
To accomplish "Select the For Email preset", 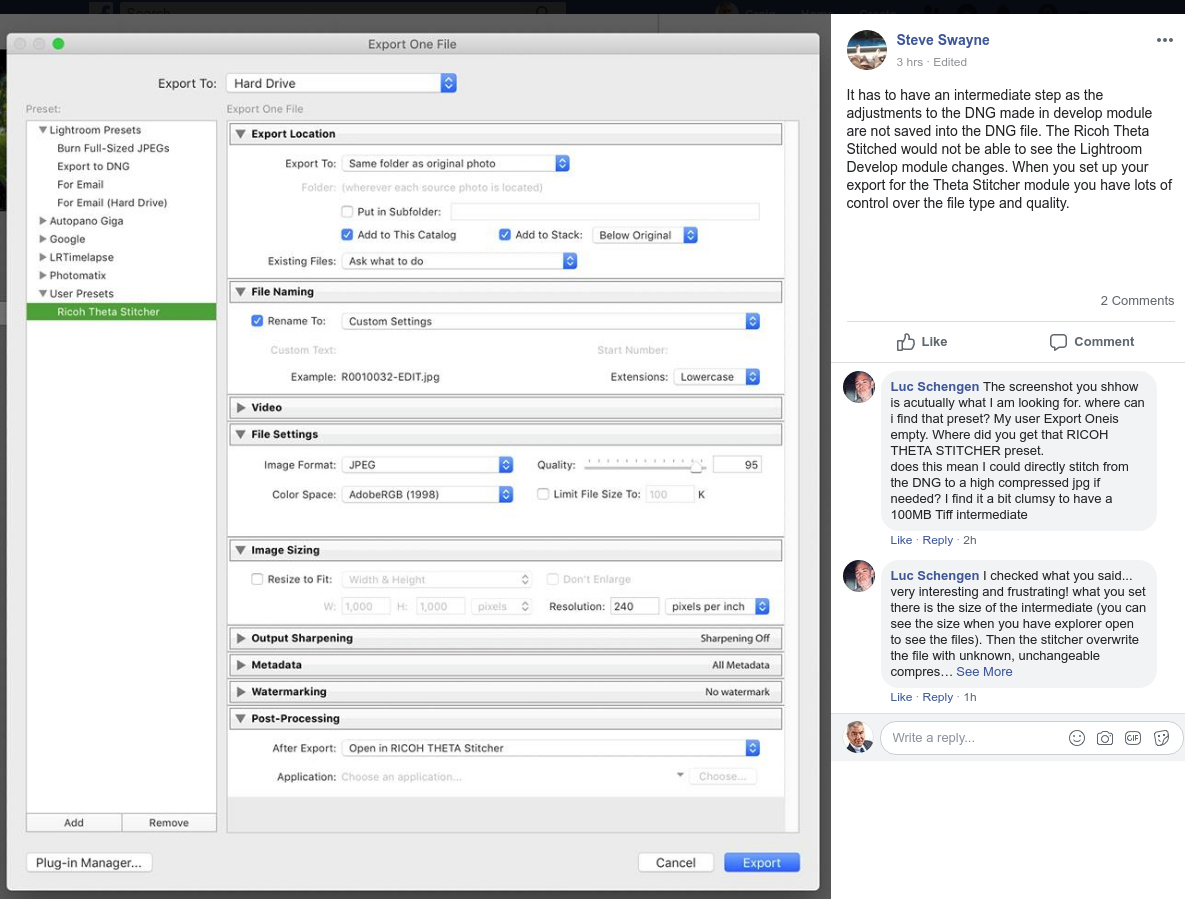I will coord(80,184).
